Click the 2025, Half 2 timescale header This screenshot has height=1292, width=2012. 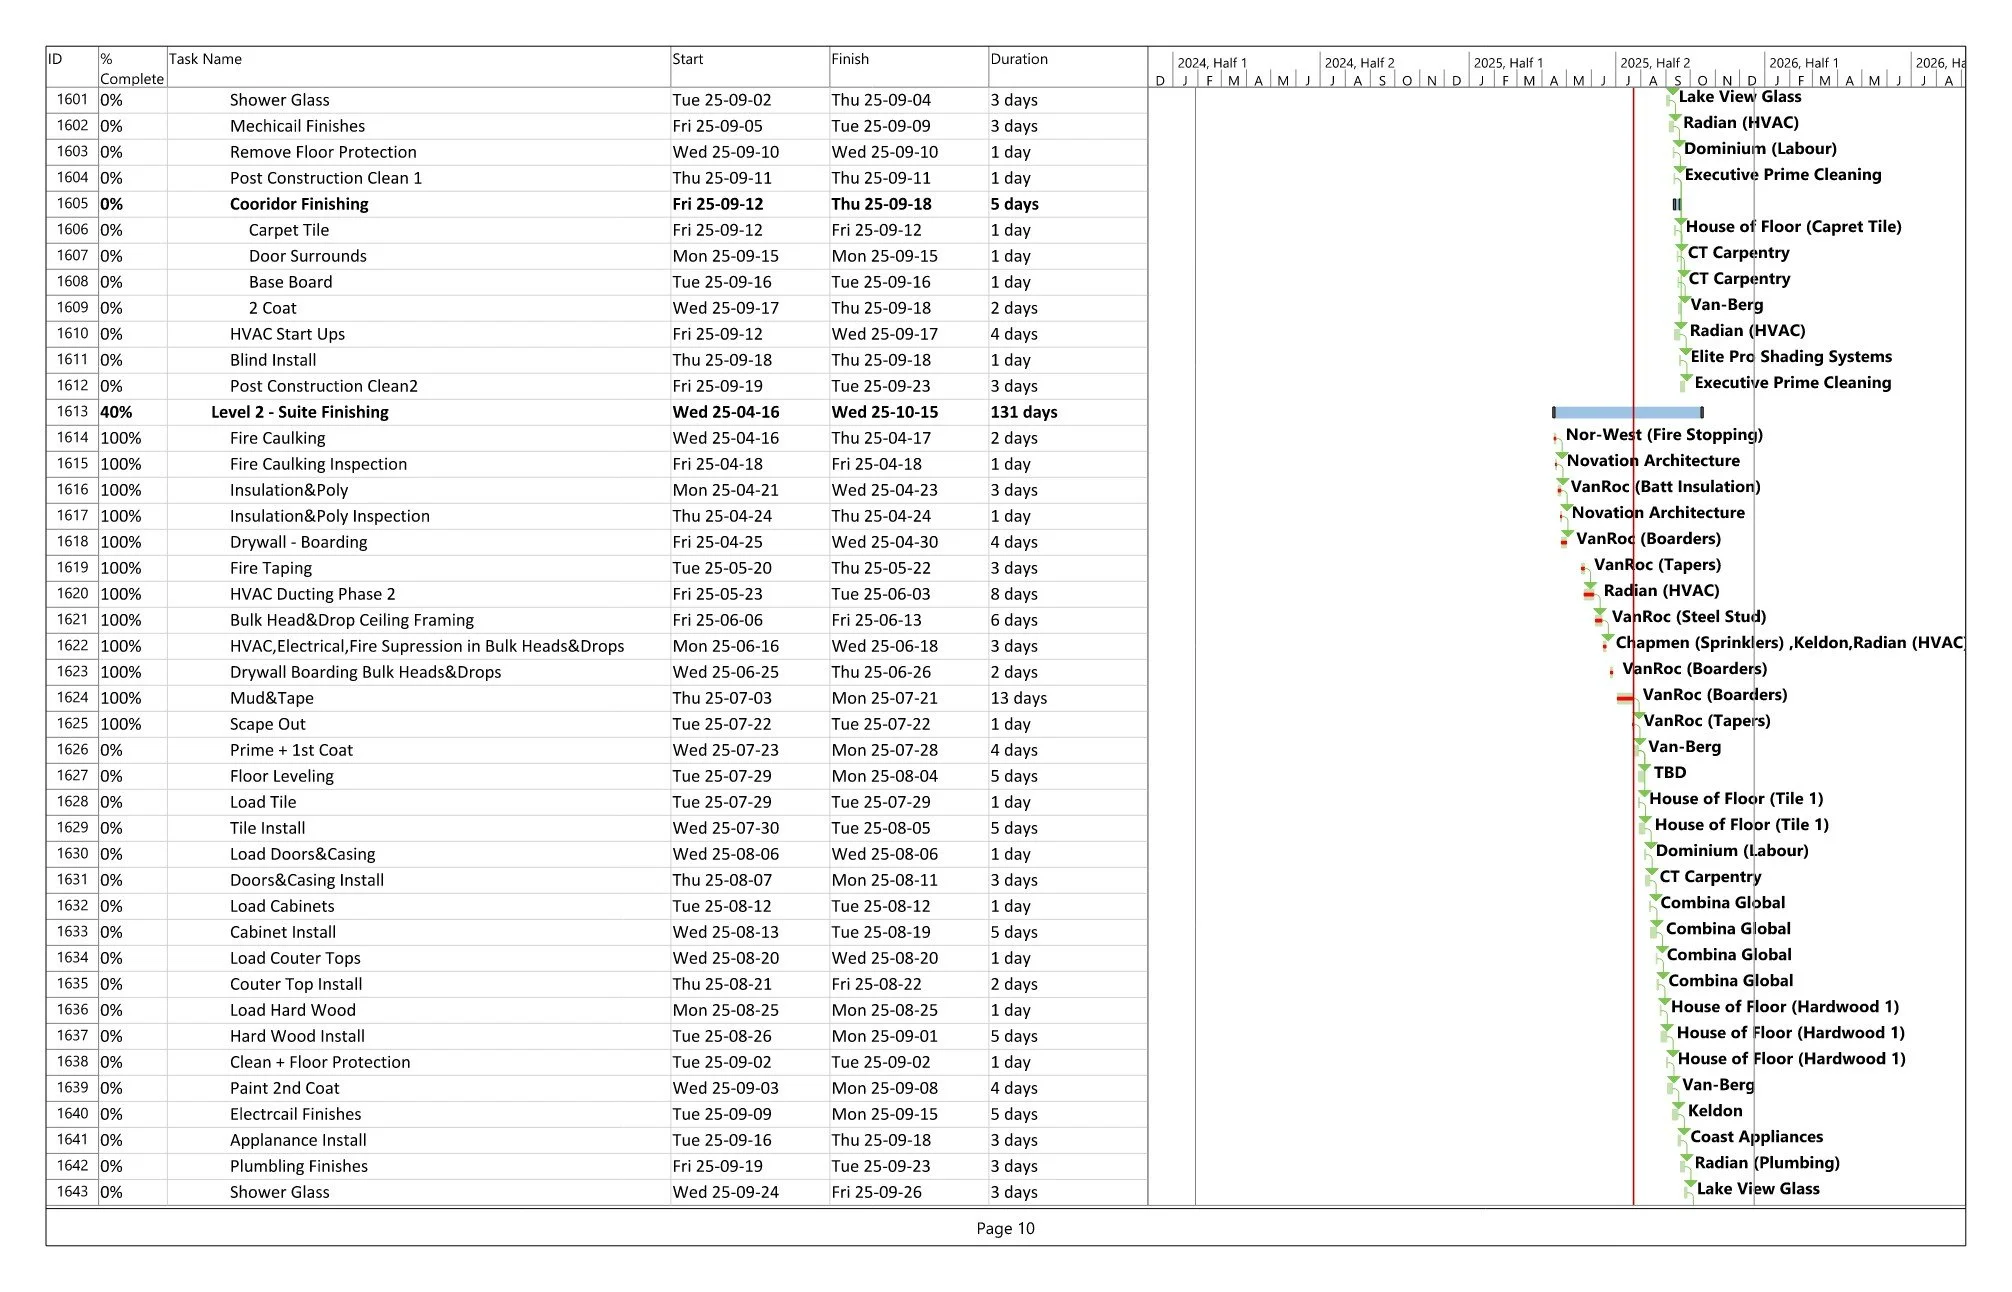1655,62
